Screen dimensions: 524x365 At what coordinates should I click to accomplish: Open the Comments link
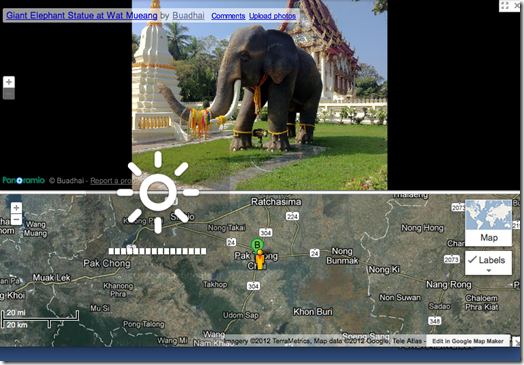click(228, 16)
